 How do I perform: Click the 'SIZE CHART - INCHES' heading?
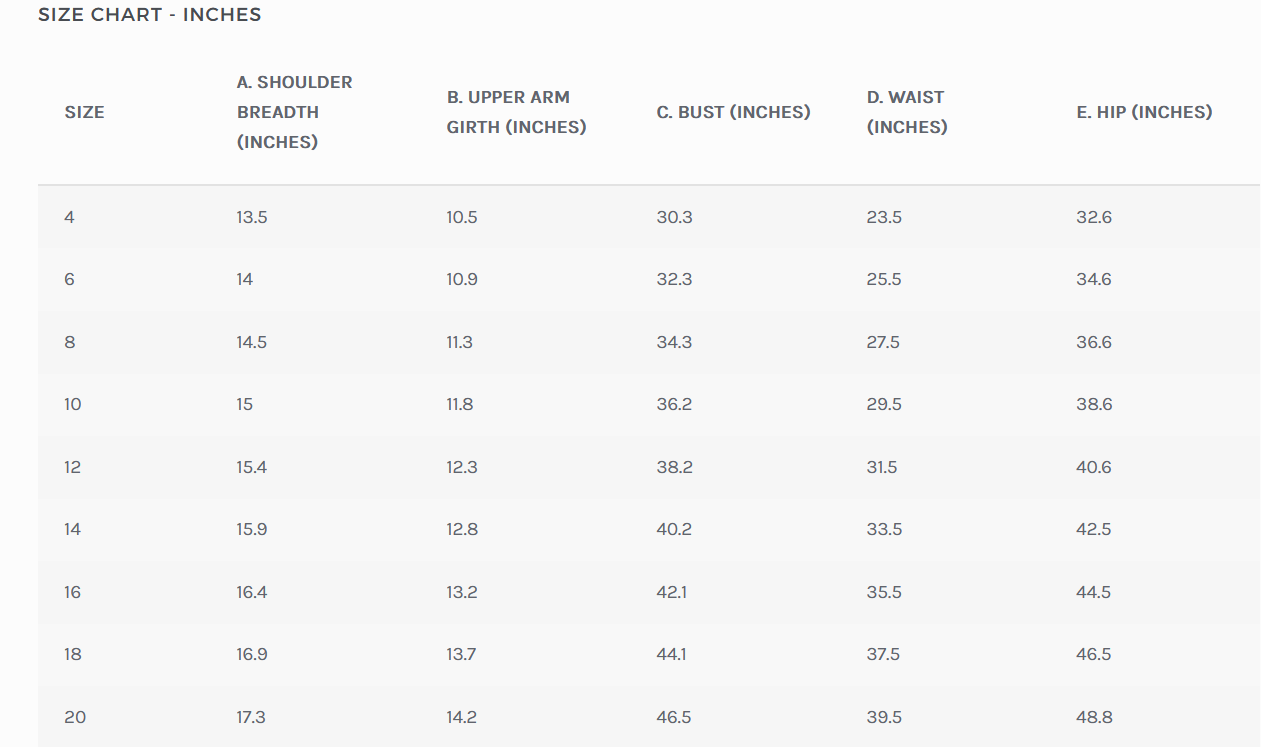(x=150, y=15)
